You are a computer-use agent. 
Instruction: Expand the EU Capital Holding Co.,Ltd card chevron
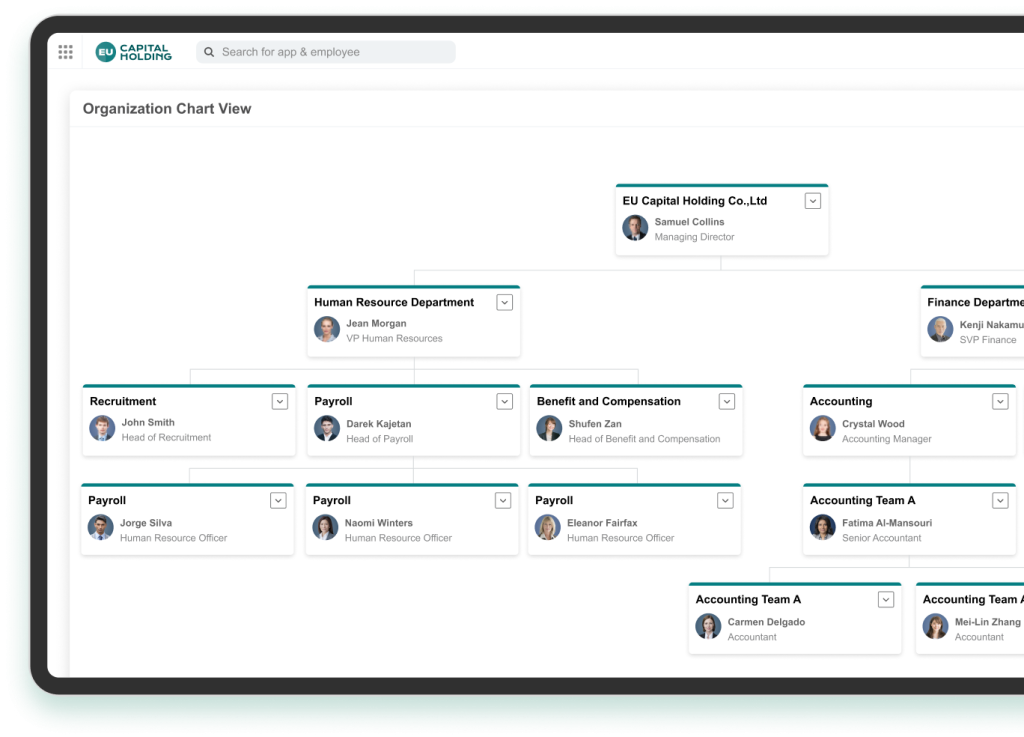pyautogui.click(x=812, y=201)
